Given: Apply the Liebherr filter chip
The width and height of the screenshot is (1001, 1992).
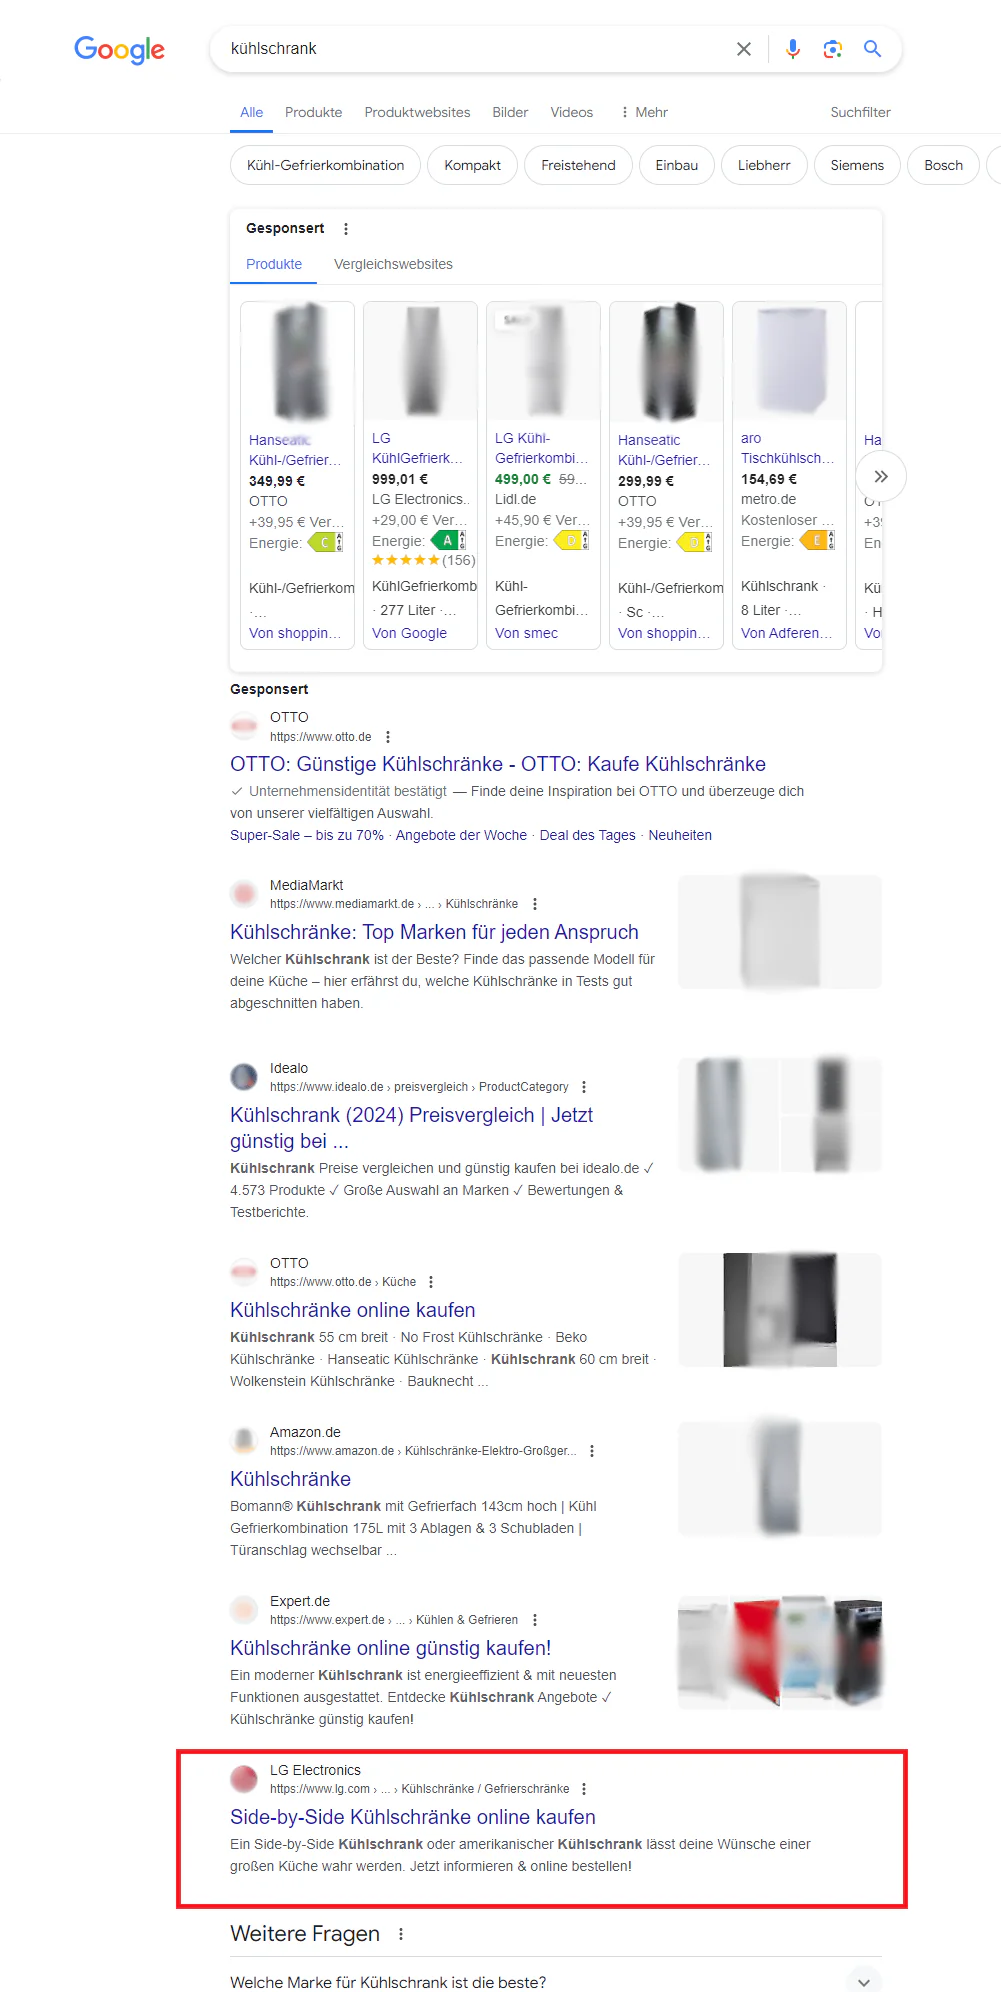Looking at the screenshot, I should click(x=764, y=165).
